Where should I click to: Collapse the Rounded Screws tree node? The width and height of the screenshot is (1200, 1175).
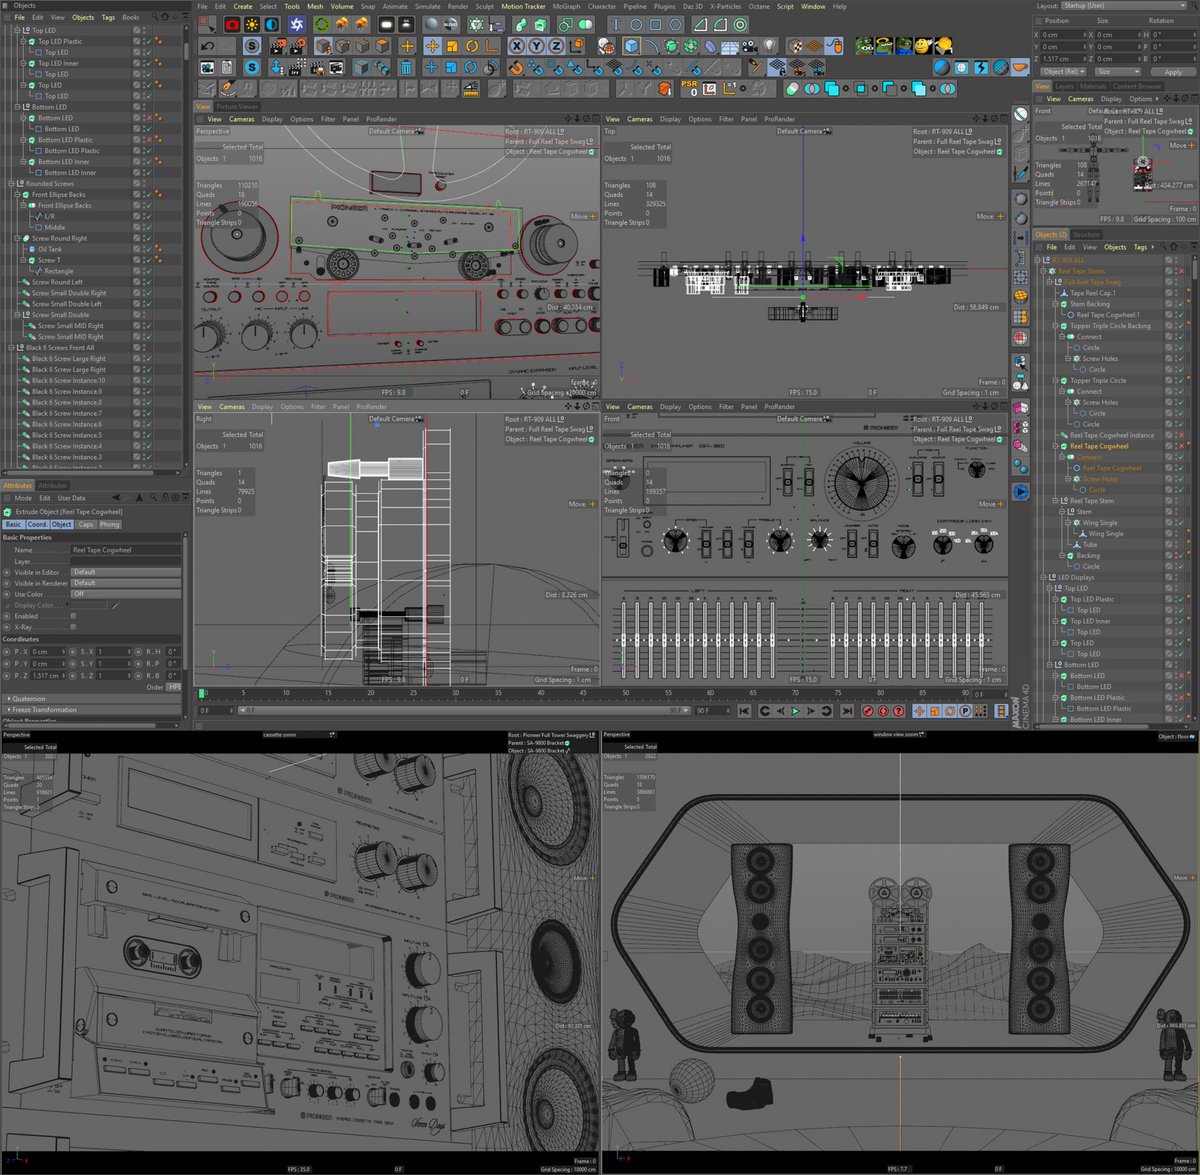12,184
